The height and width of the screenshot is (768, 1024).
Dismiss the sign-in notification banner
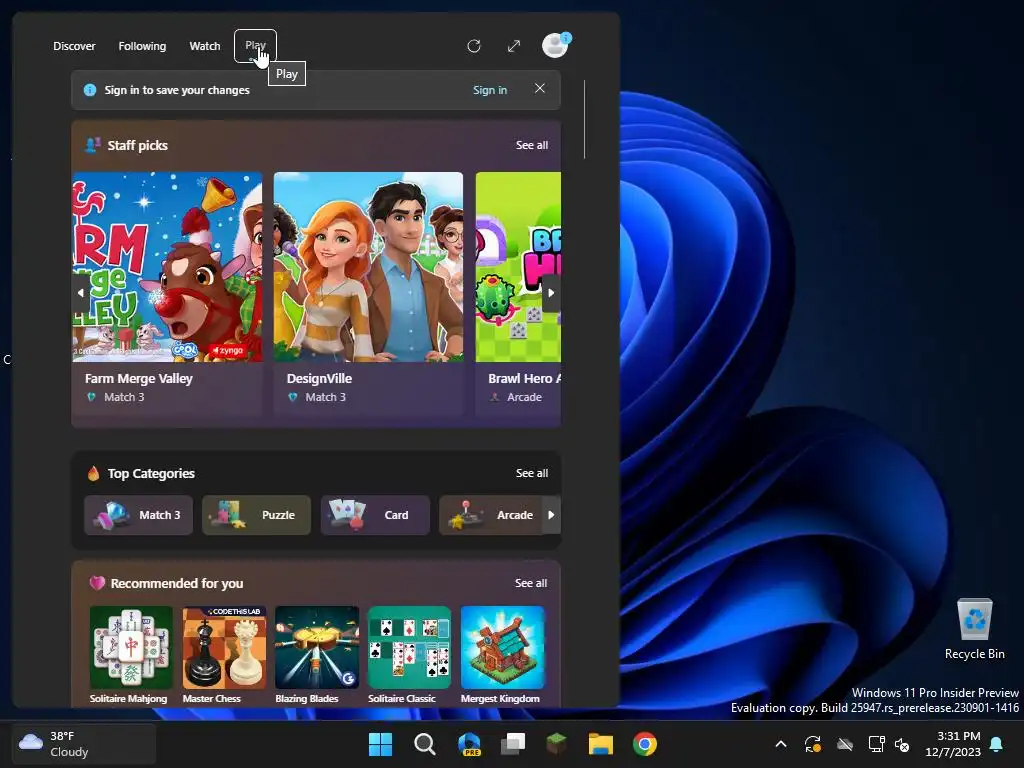coord(539,88)
